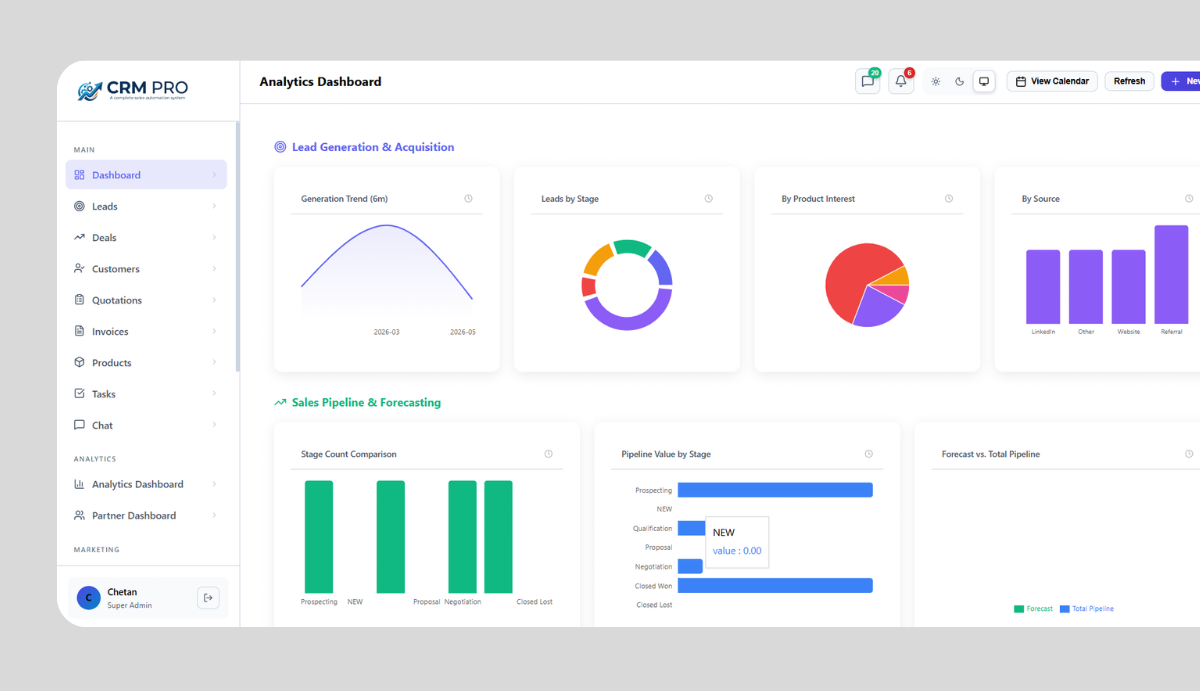1200x691 pixels.
Task: Click the trend icon beside Sales Pipeline heading
Action: (x=280, y=403)
